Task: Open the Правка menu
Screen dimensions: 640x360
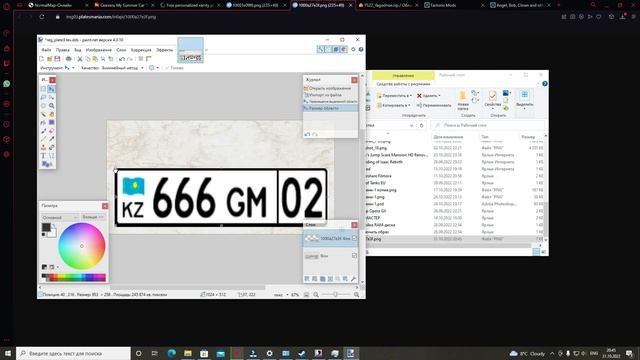Action: tap(62, 50)
